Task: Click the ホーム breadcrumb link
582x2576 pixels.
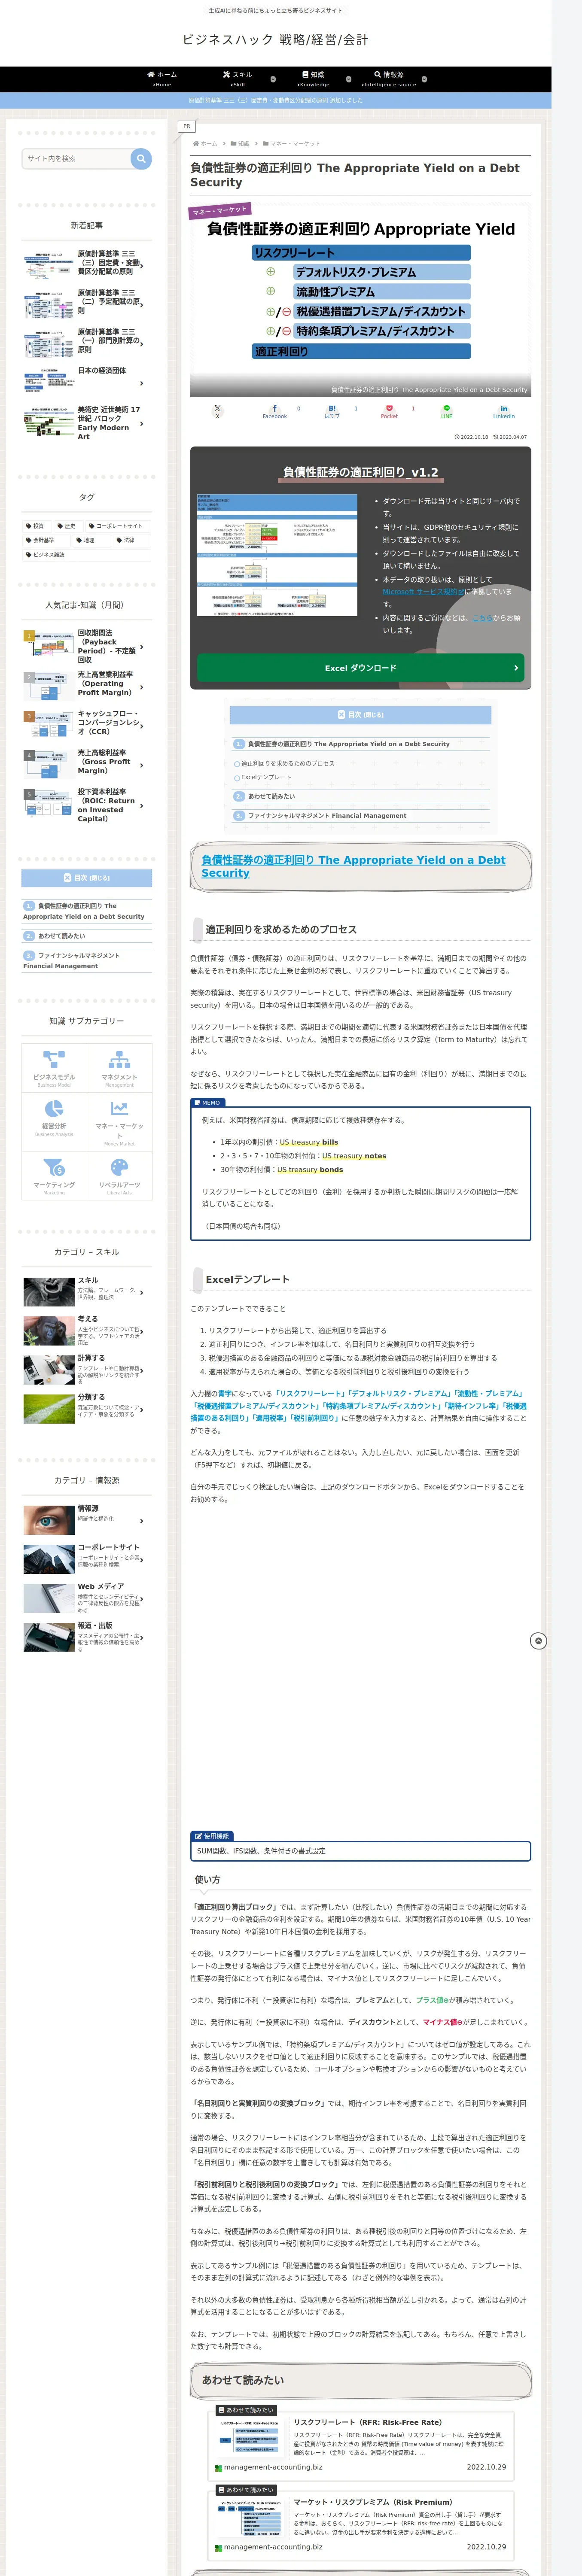Action: [x=205, y=144]
